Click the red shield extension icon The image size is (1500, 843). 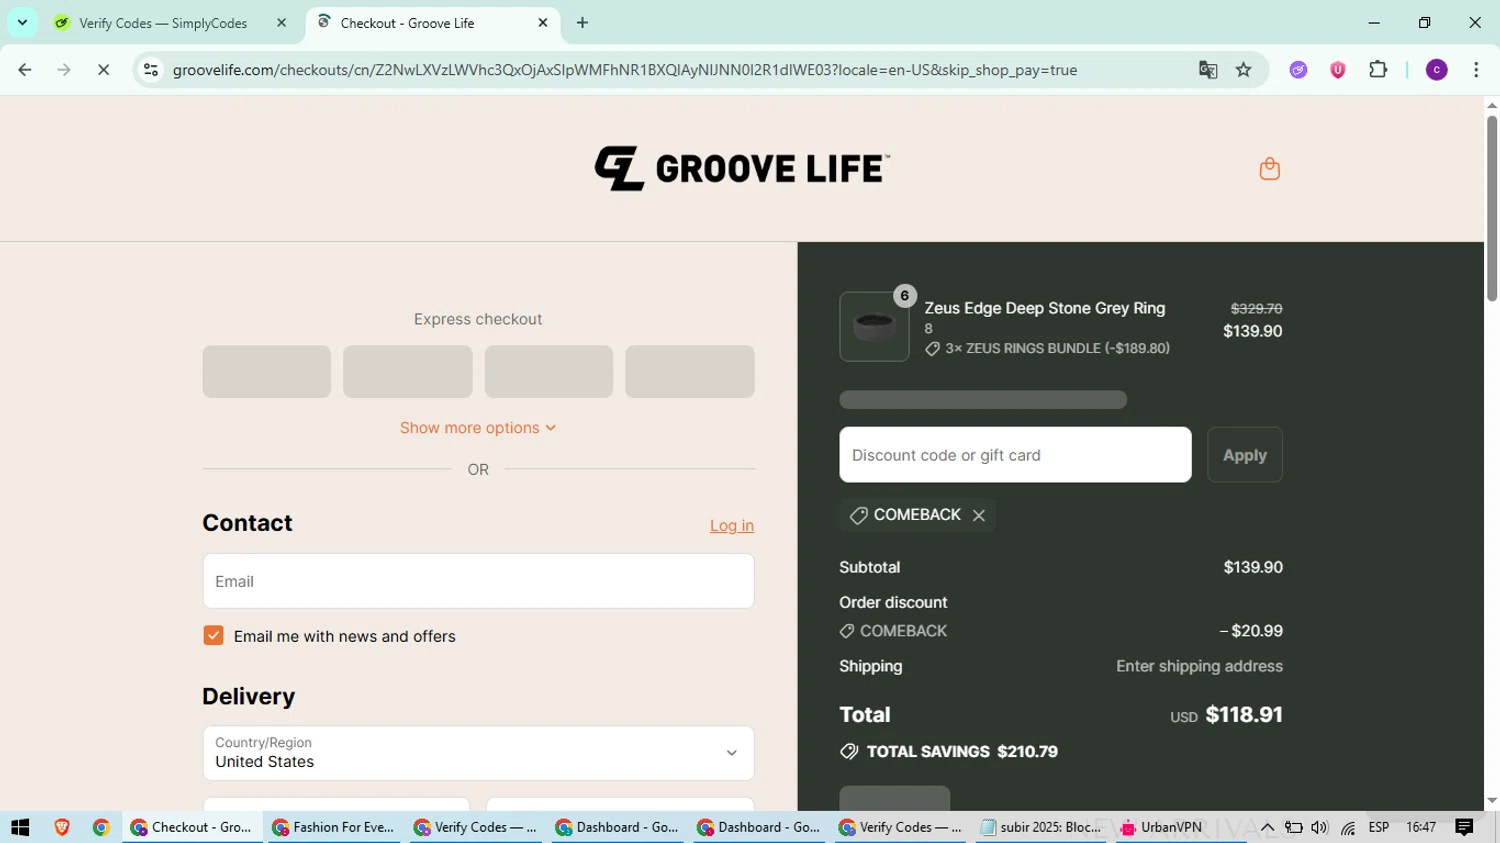[1337, 70]
